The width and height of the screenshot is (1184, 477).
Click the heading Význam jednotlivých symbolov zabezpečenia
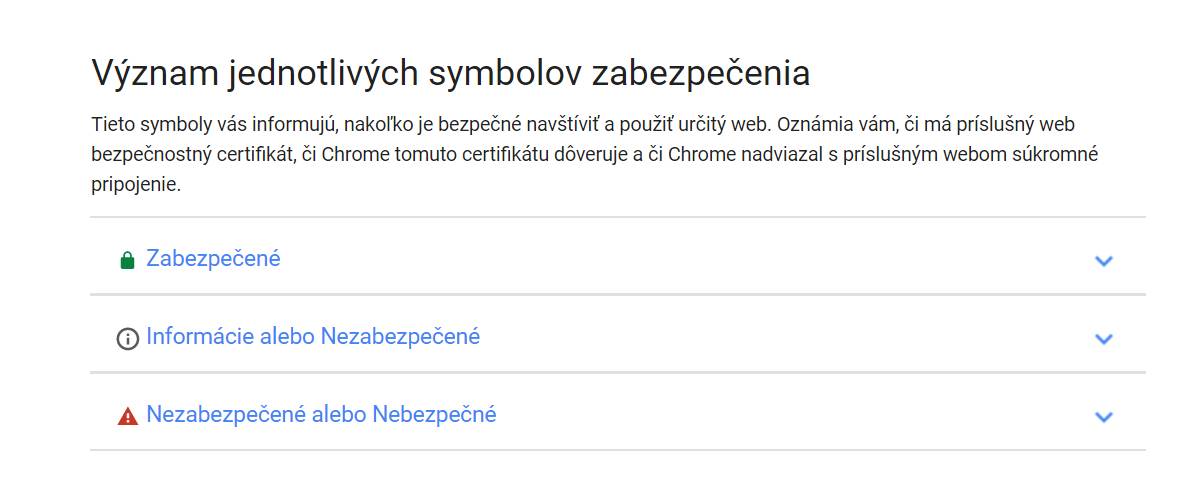450,74
